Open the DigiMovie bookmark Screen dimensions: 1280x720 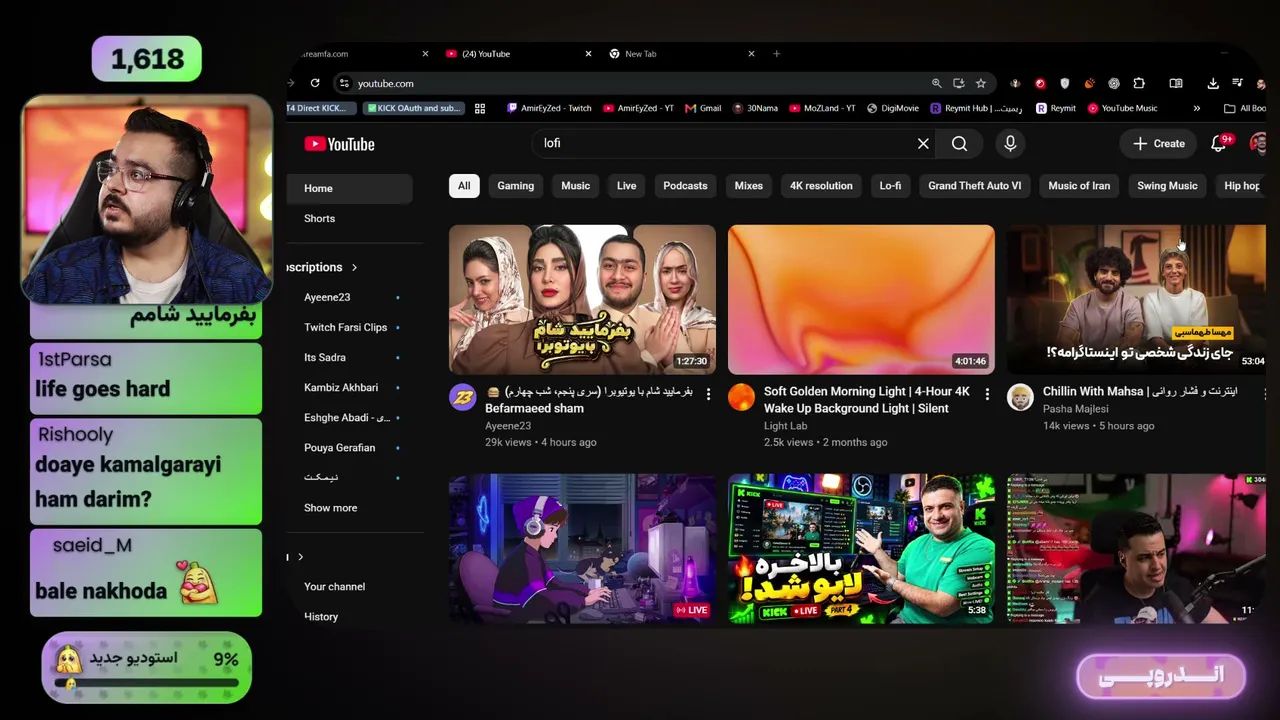pyautogui.click(x=892, y=108)
